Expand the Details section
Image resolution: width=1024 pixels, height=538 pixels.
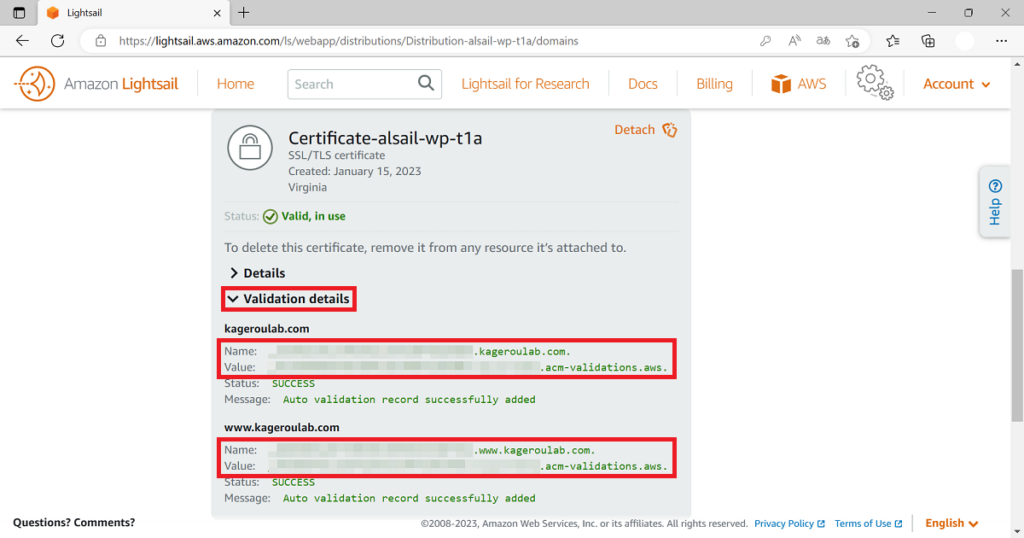pos(257,273)
